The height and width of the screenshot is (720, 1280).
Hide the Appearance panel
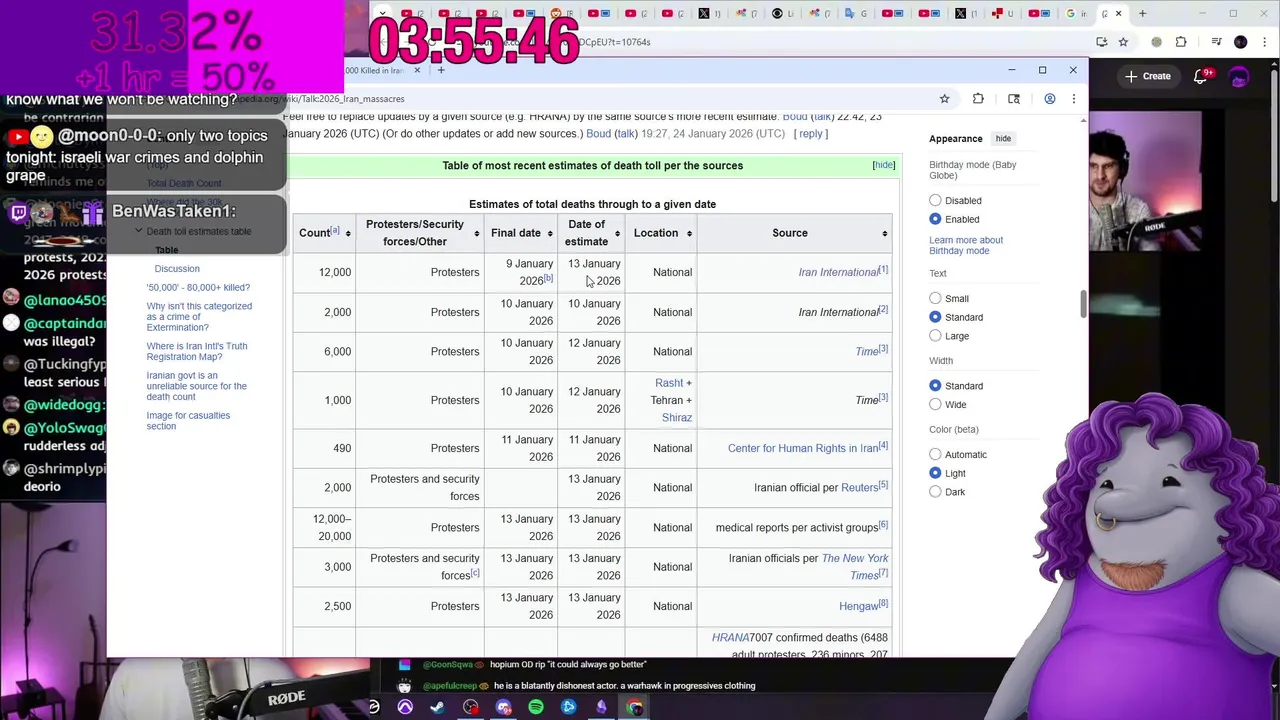point(1003,139)
